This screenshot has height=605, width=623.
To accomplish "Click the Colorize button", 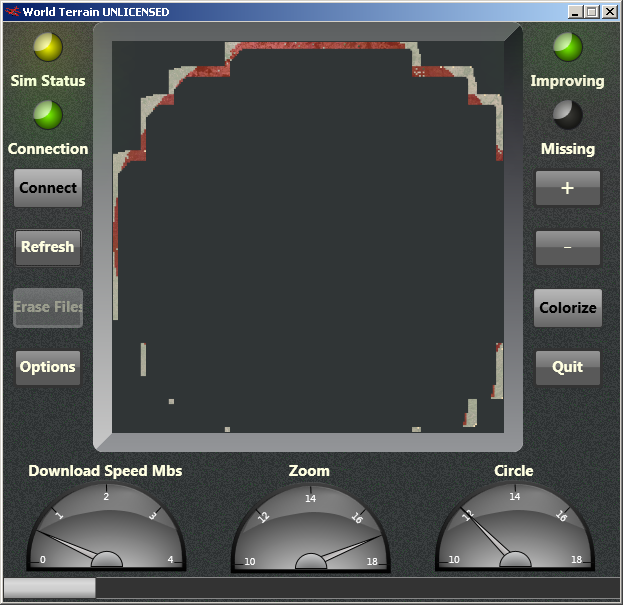I will click(x=568, y=308).
